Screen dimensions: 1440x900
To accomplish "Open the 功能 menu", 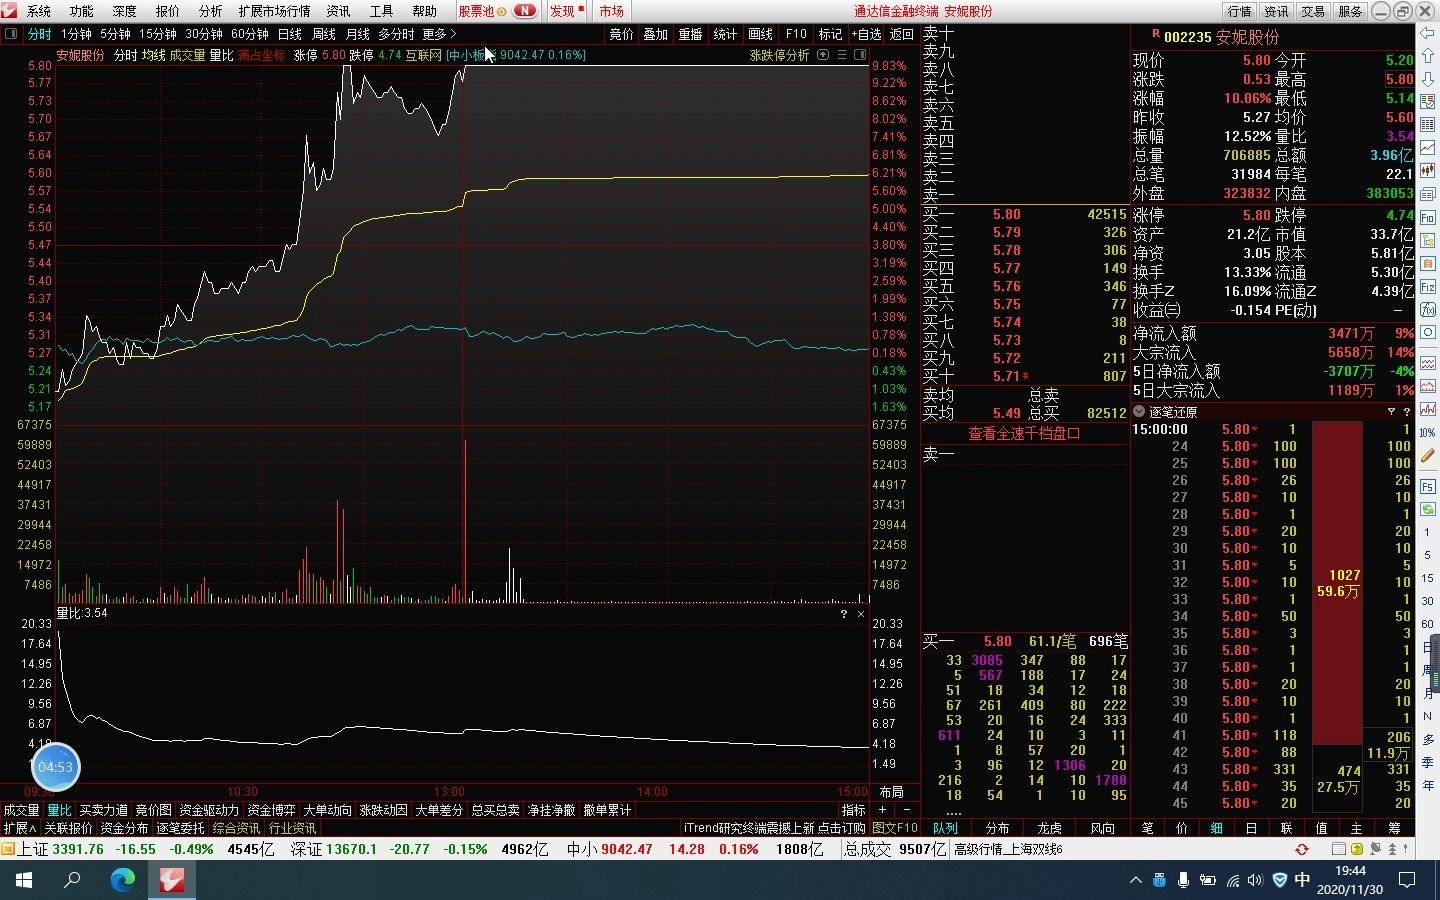I will click(82, 11).
